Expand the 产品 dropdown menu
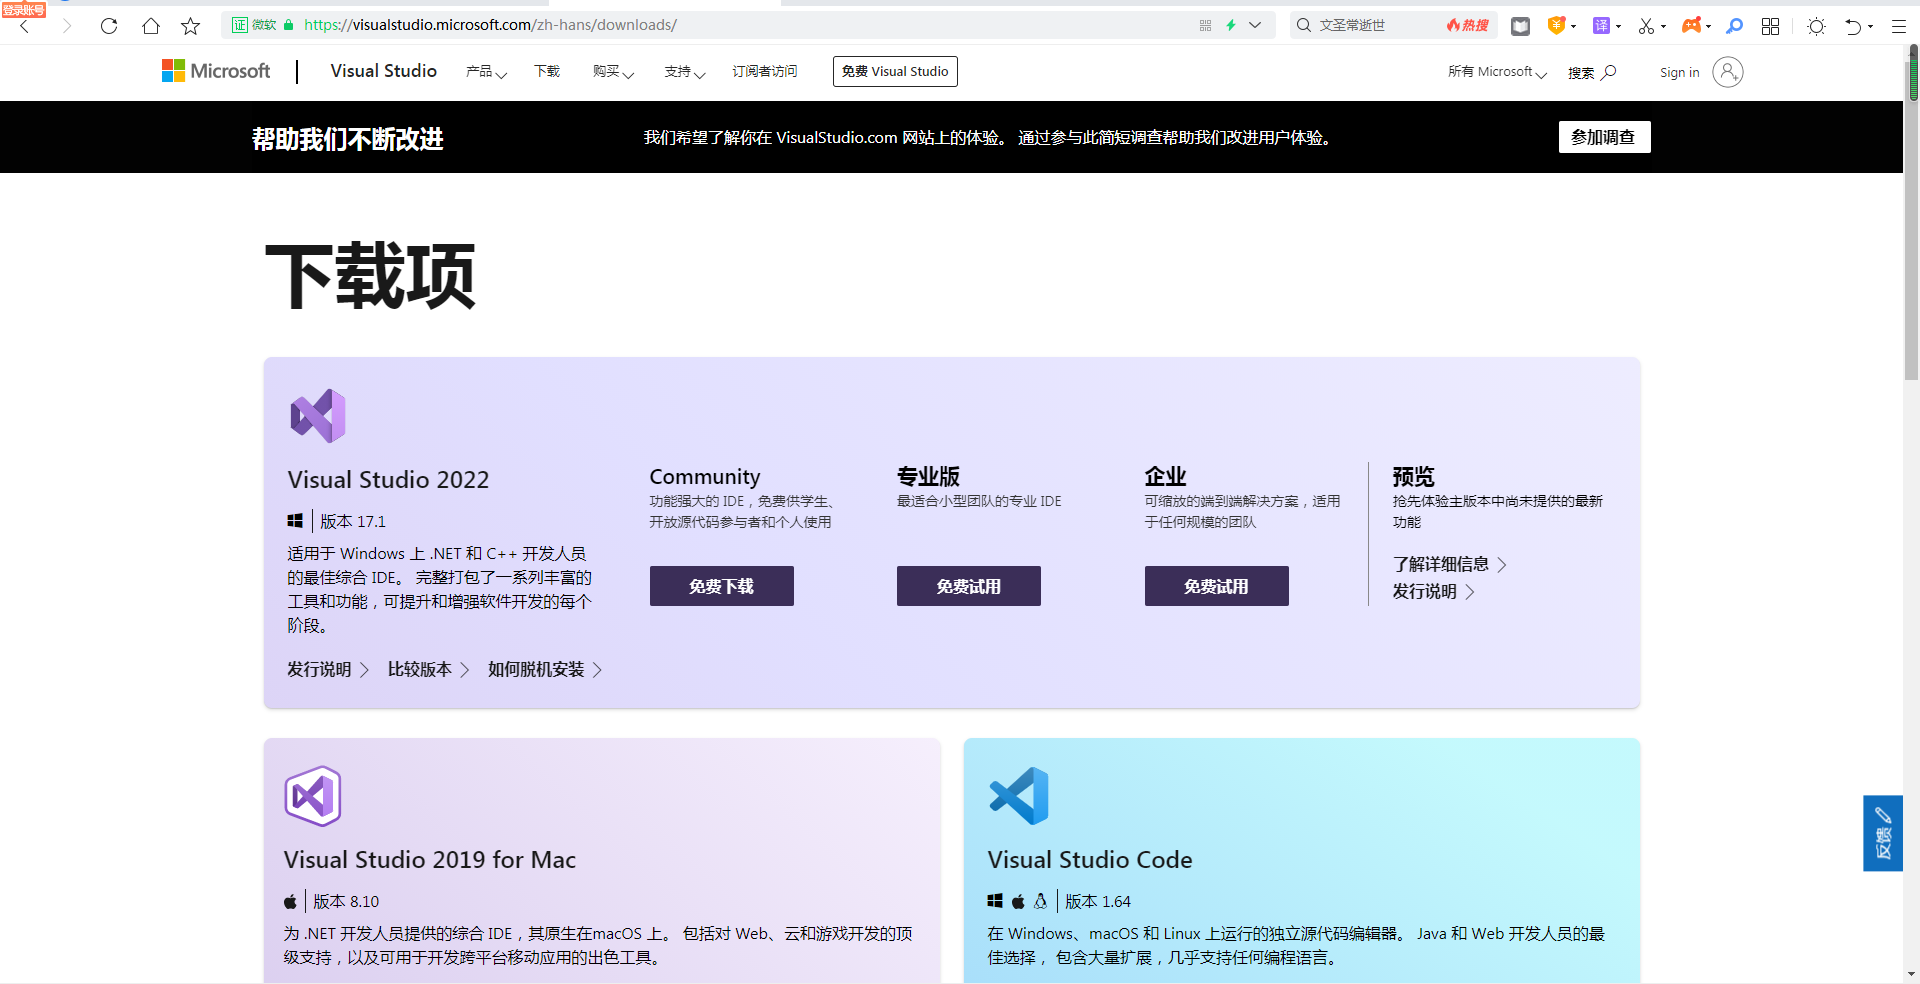The image size is (1920, 984). tap(486, 72)
